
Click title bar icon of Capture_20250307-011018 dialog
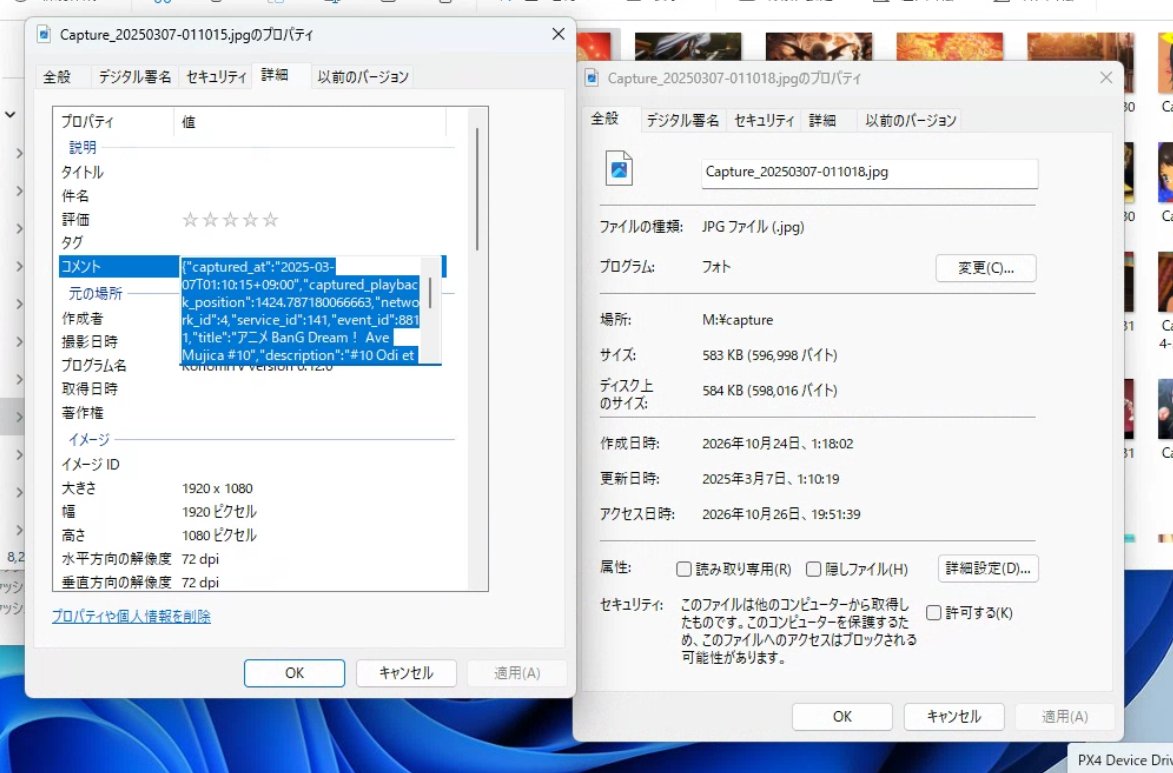pos(592,78)
